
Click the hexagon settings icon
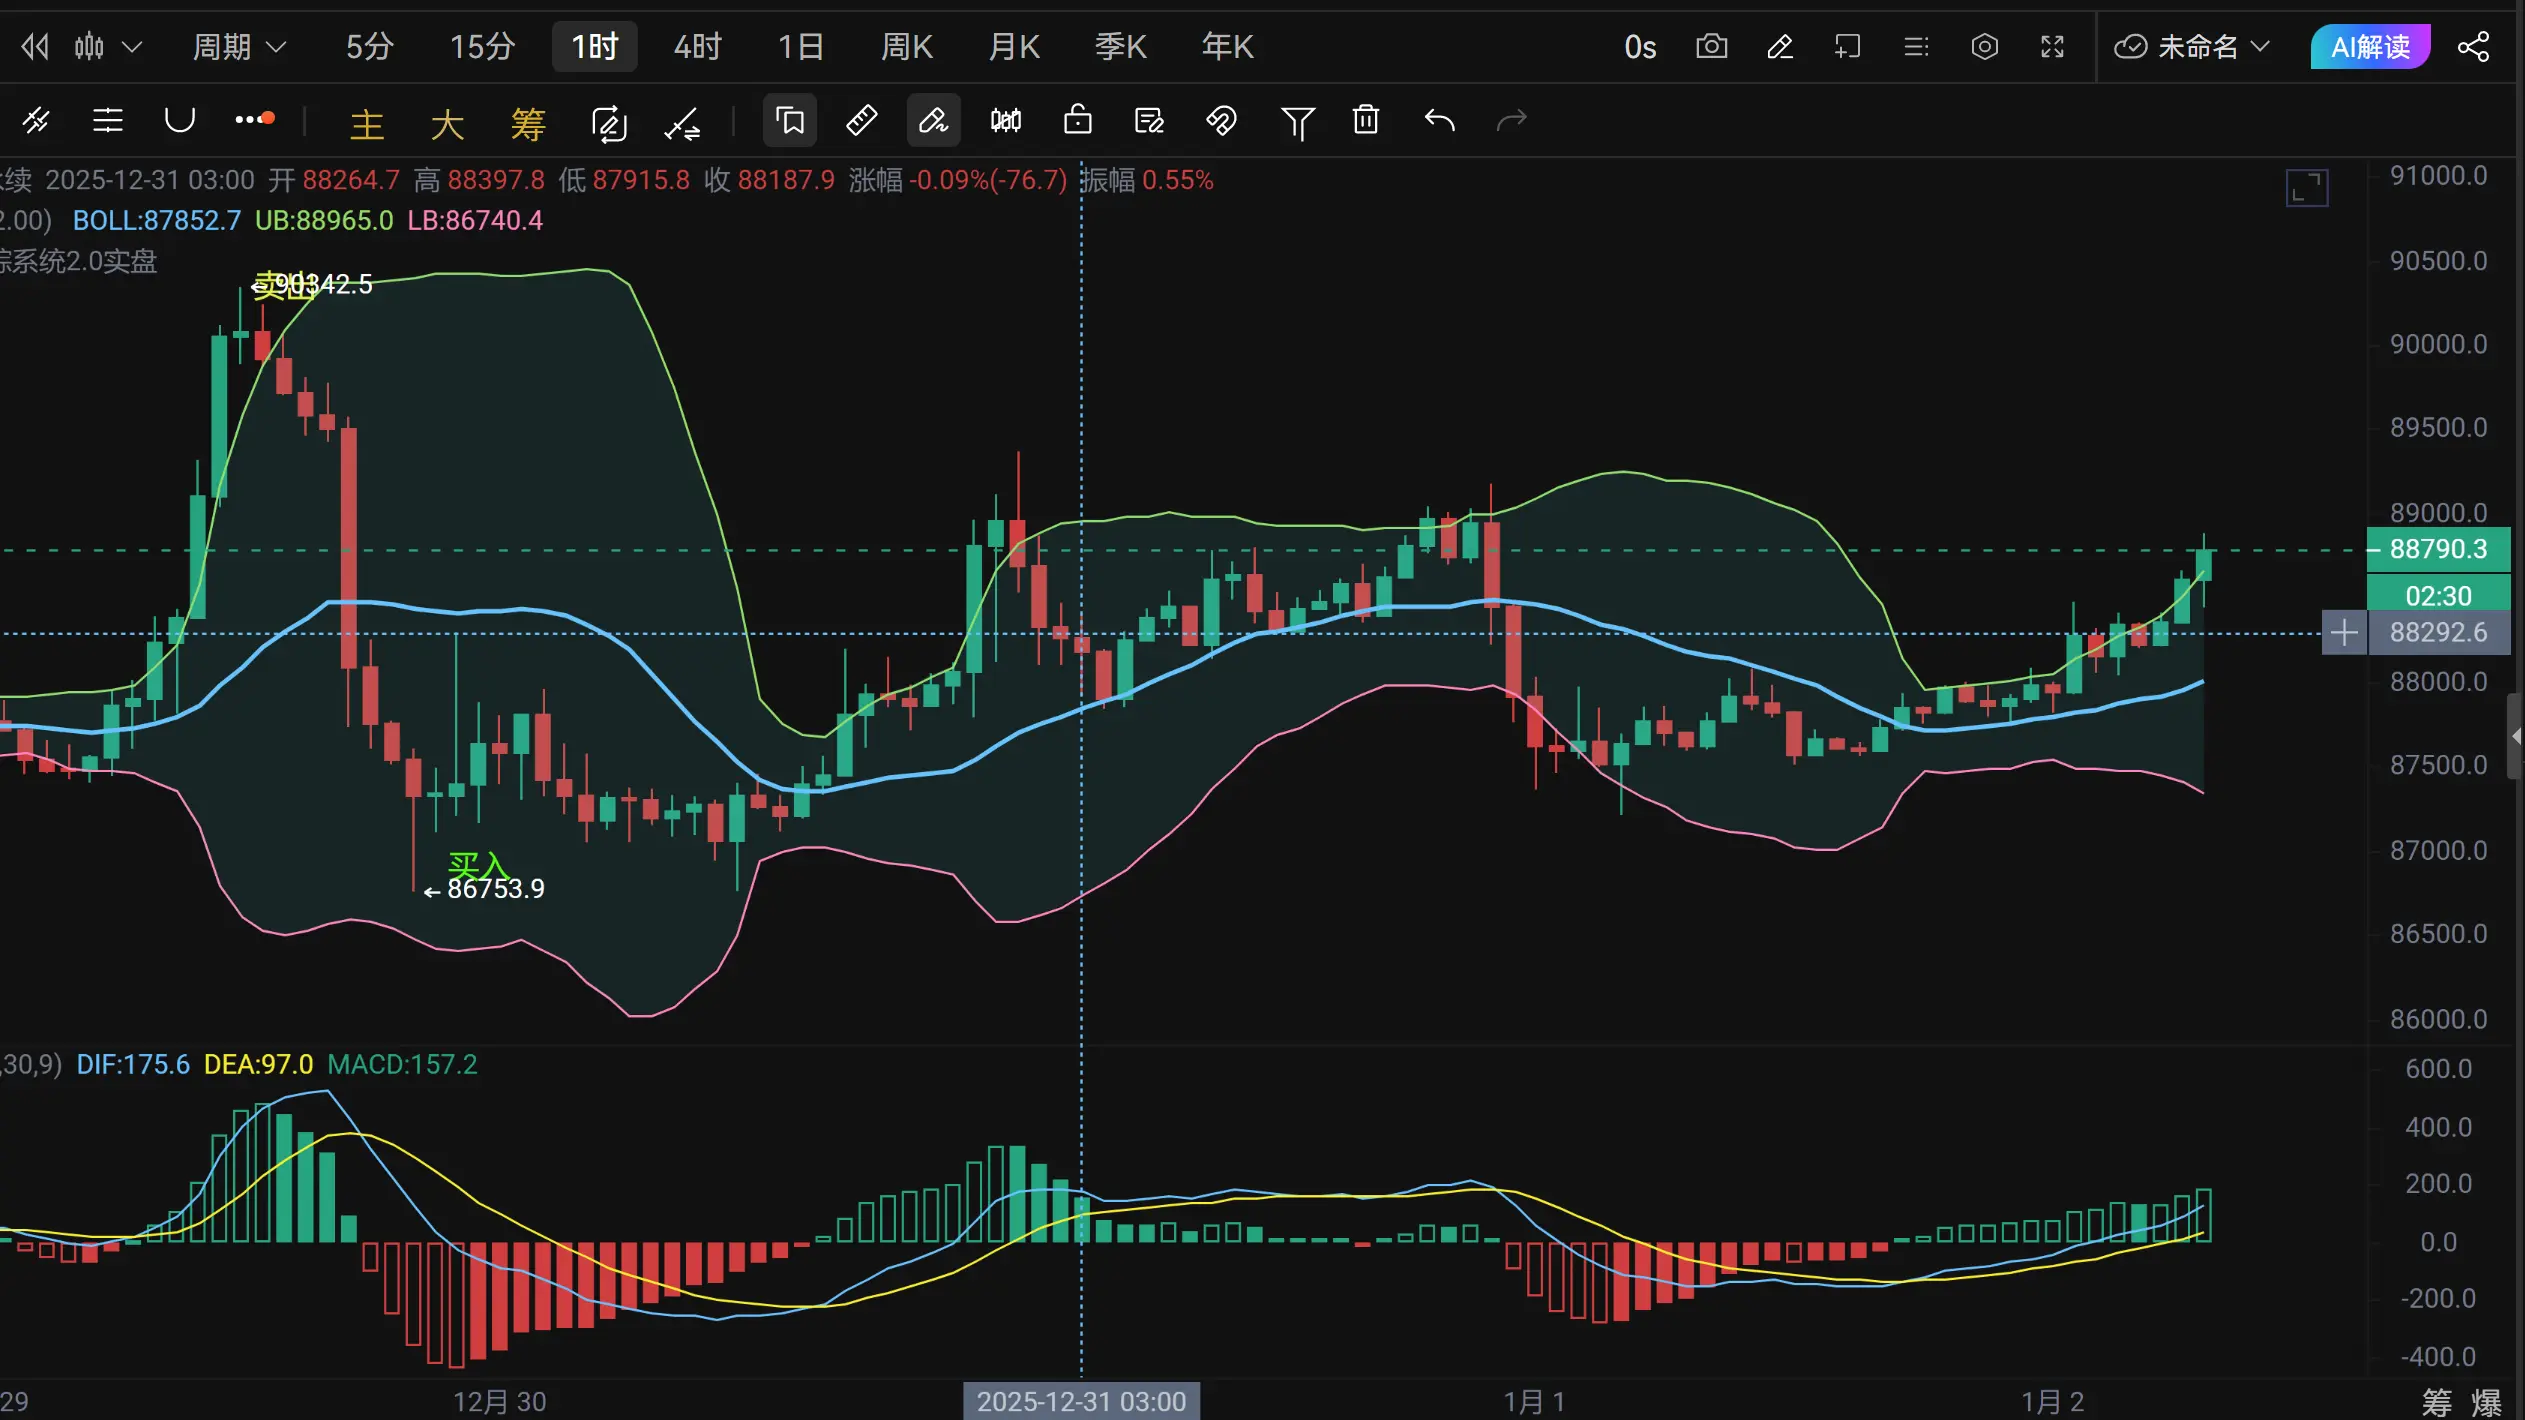1984,47
